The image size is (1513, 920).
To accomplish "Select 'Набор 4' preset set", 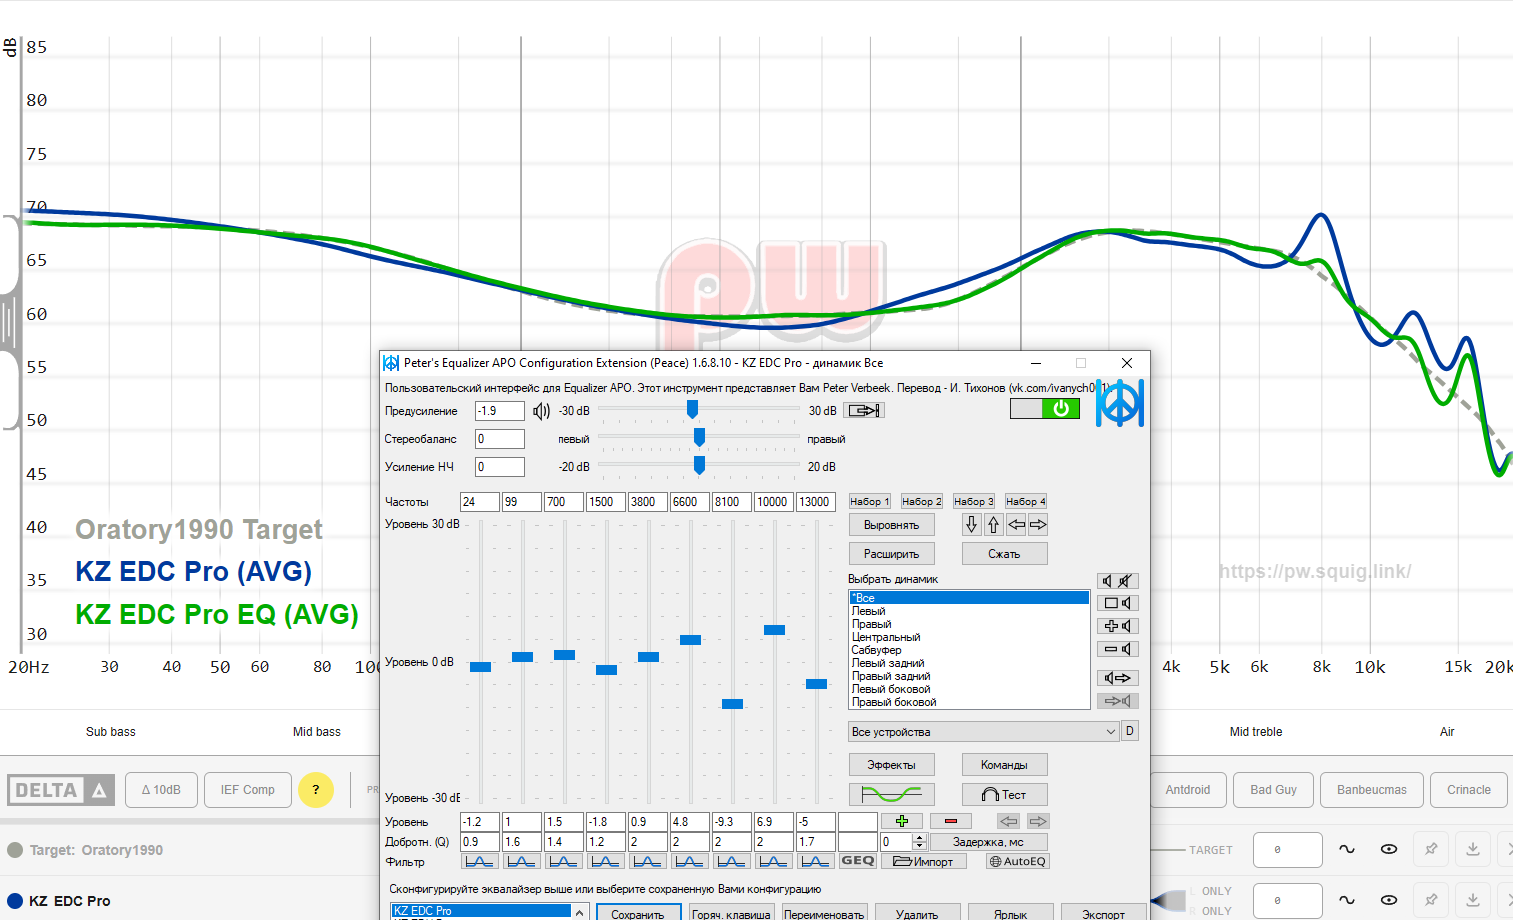I will [x=1025, y=501].
